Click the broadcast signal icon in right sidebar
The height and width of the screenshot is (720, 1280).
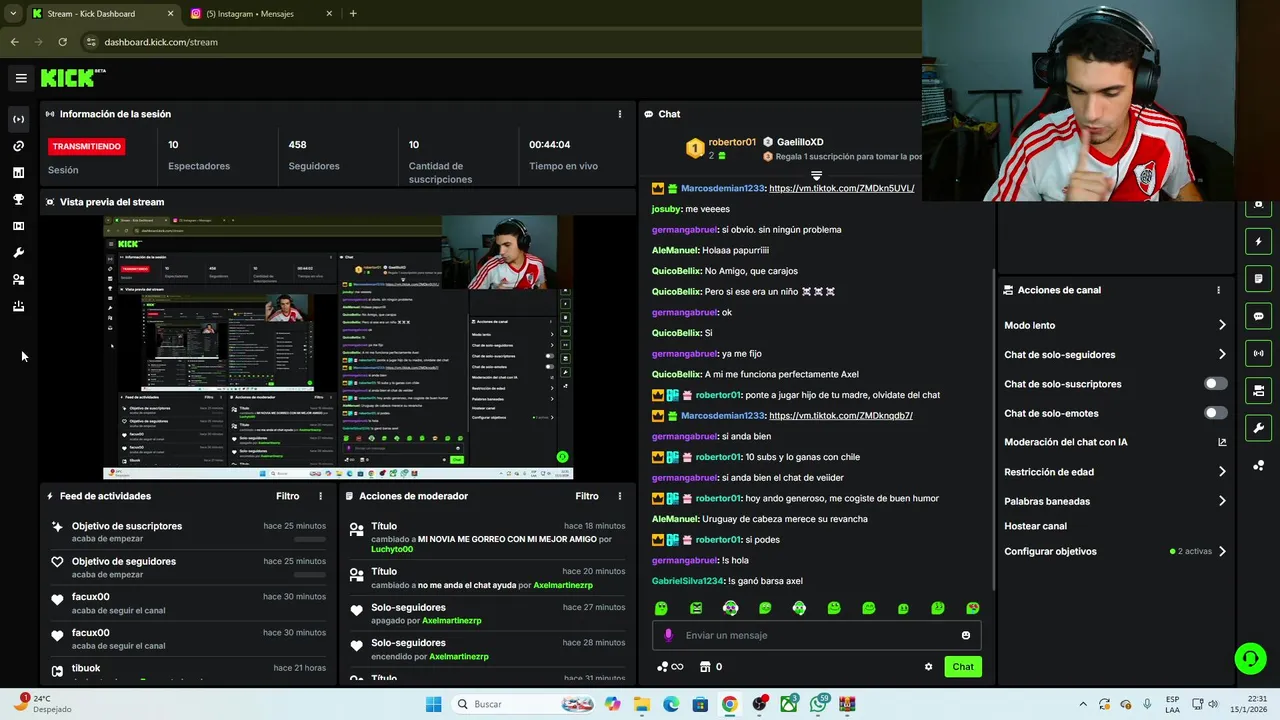point(1258,353)
